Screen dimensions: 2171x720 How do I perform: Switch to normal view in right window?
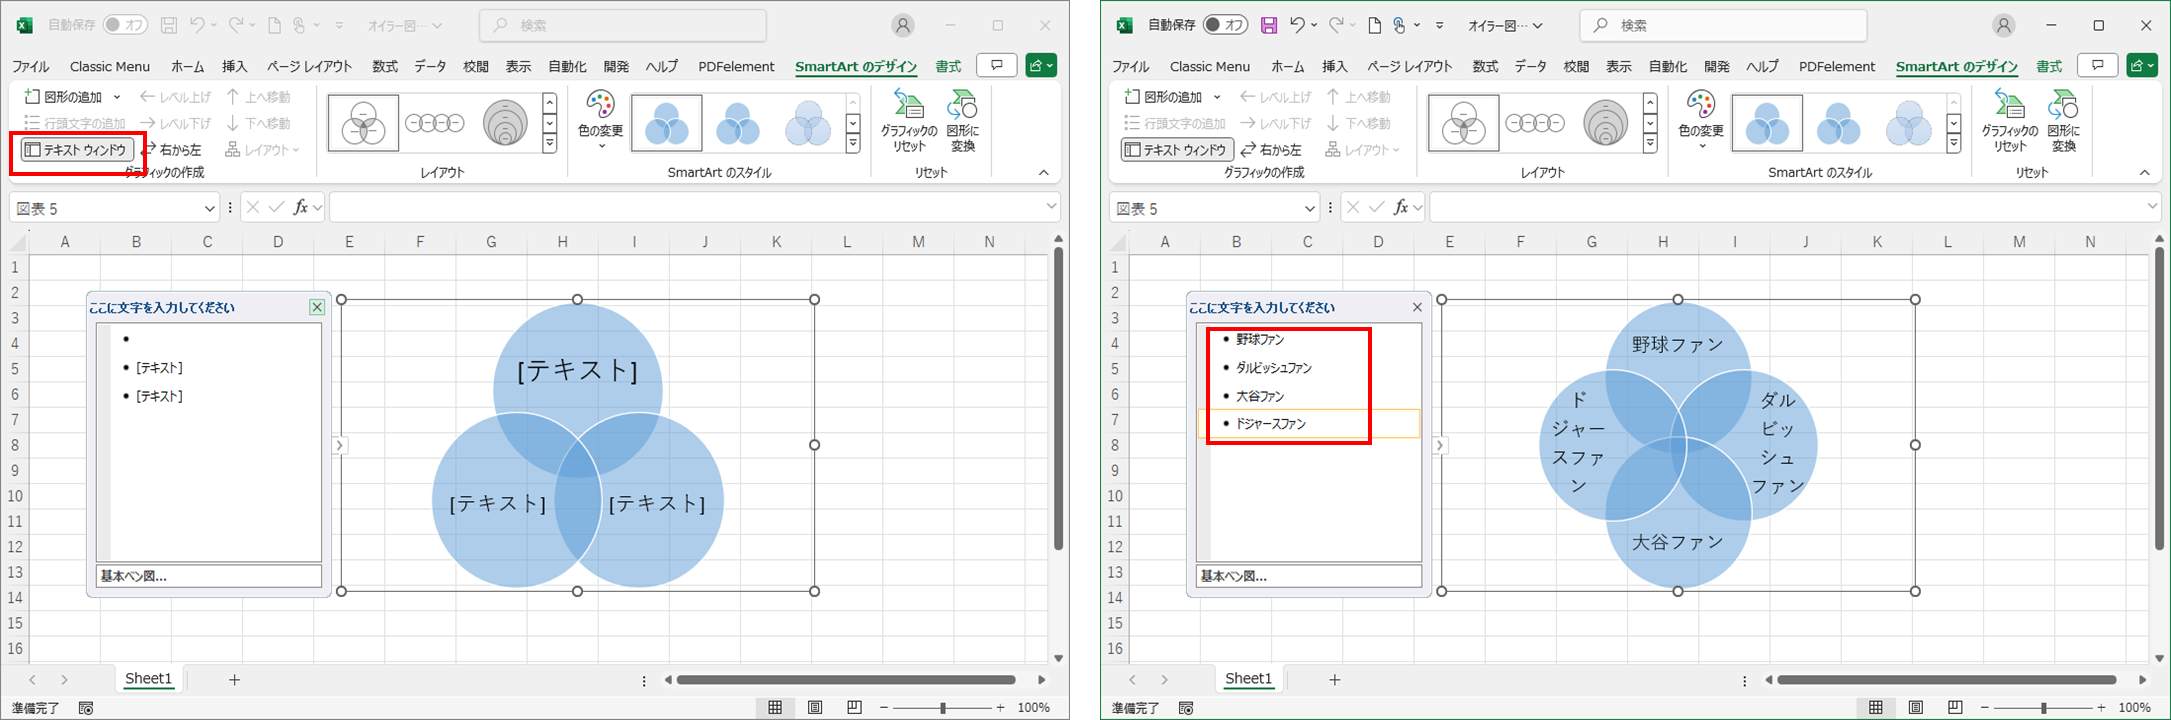pos(1875,707)
